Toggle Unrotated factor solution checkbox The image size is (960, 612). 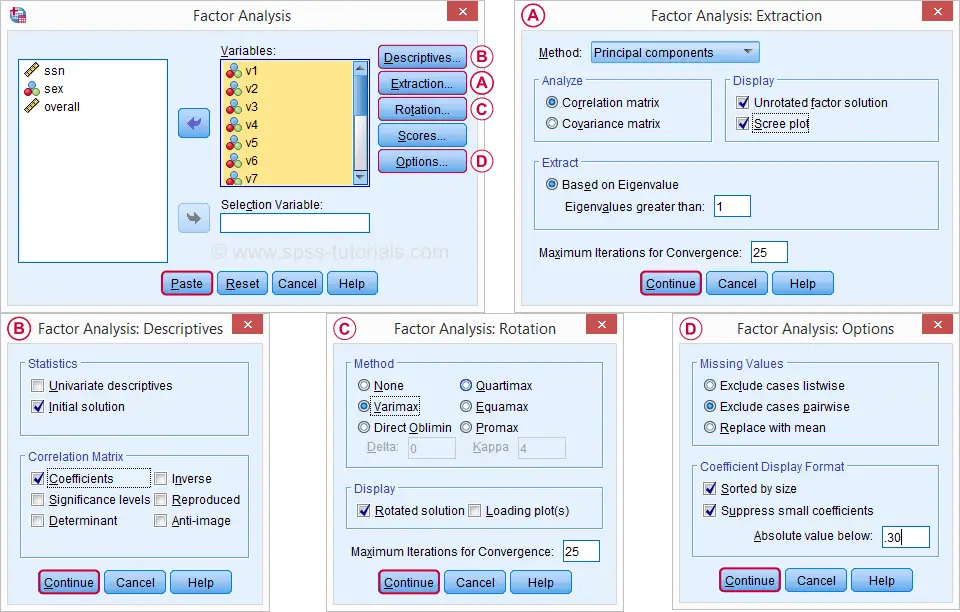tap(743, 102)
